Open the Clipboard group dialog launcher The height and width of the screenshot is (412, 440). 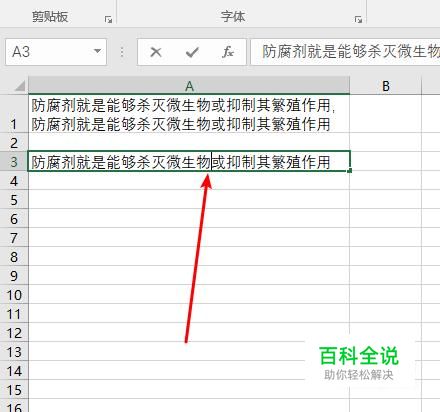click(108, 20)
